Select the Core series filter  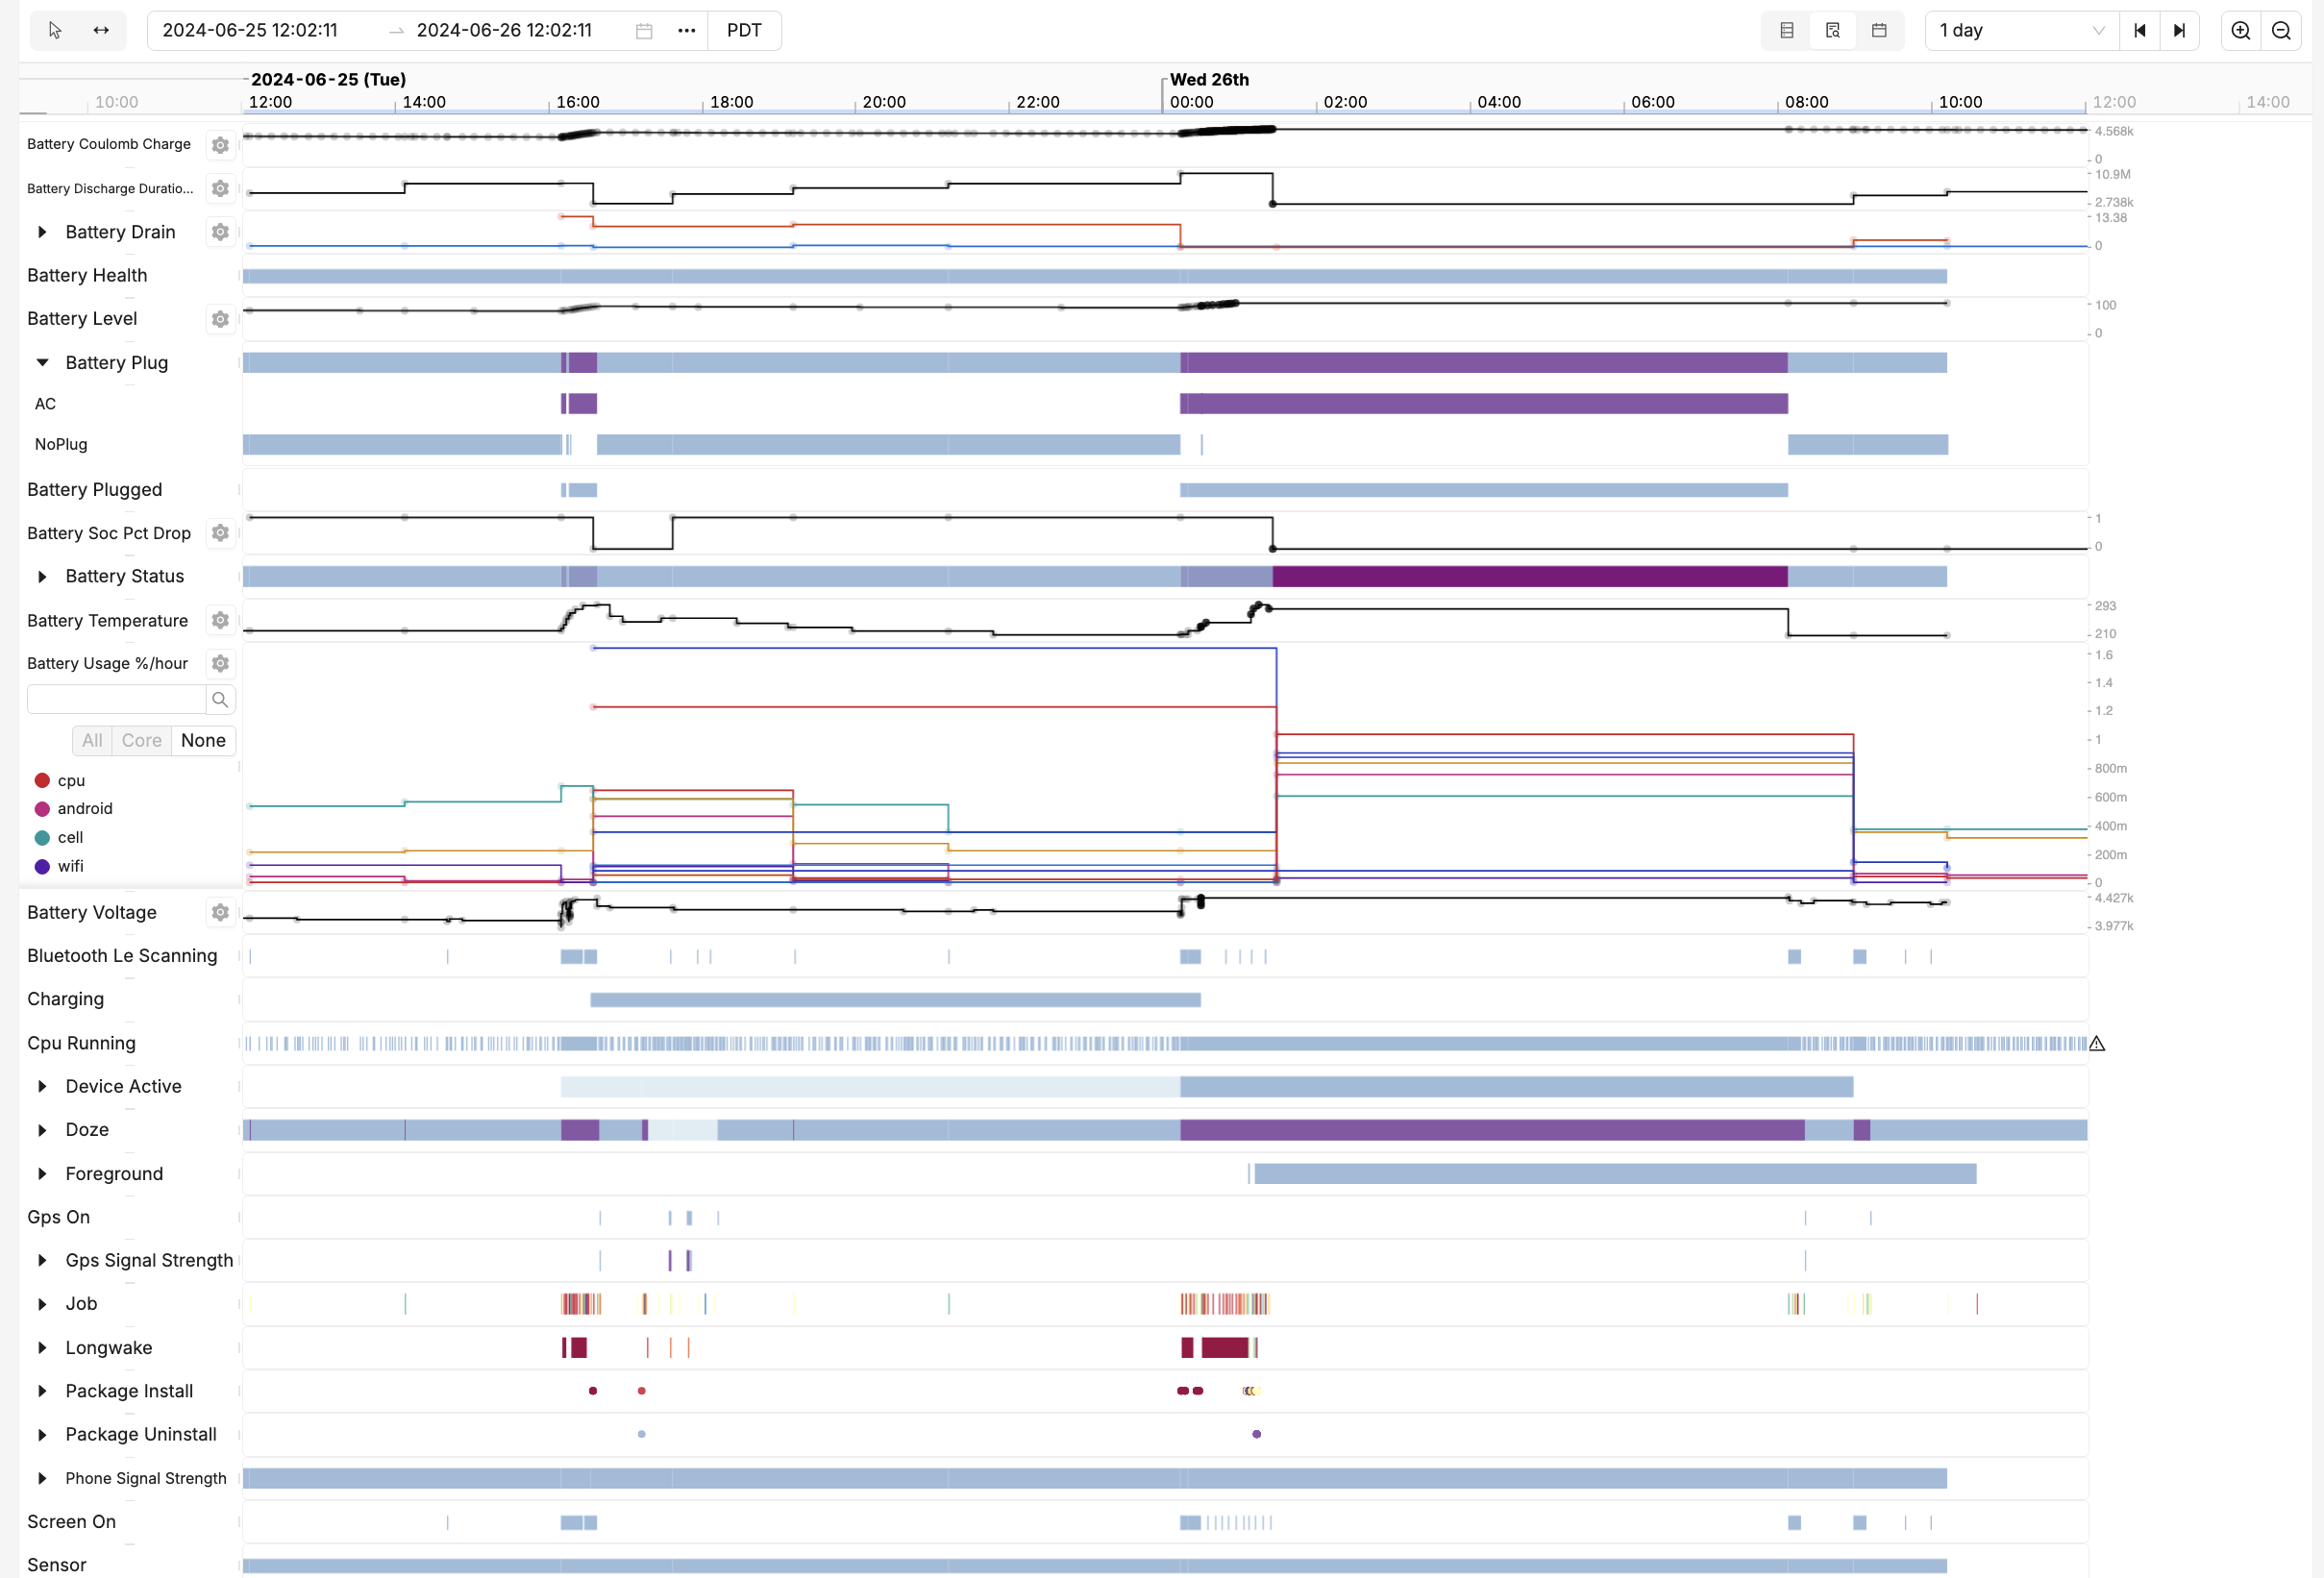(x=142, y=740)
